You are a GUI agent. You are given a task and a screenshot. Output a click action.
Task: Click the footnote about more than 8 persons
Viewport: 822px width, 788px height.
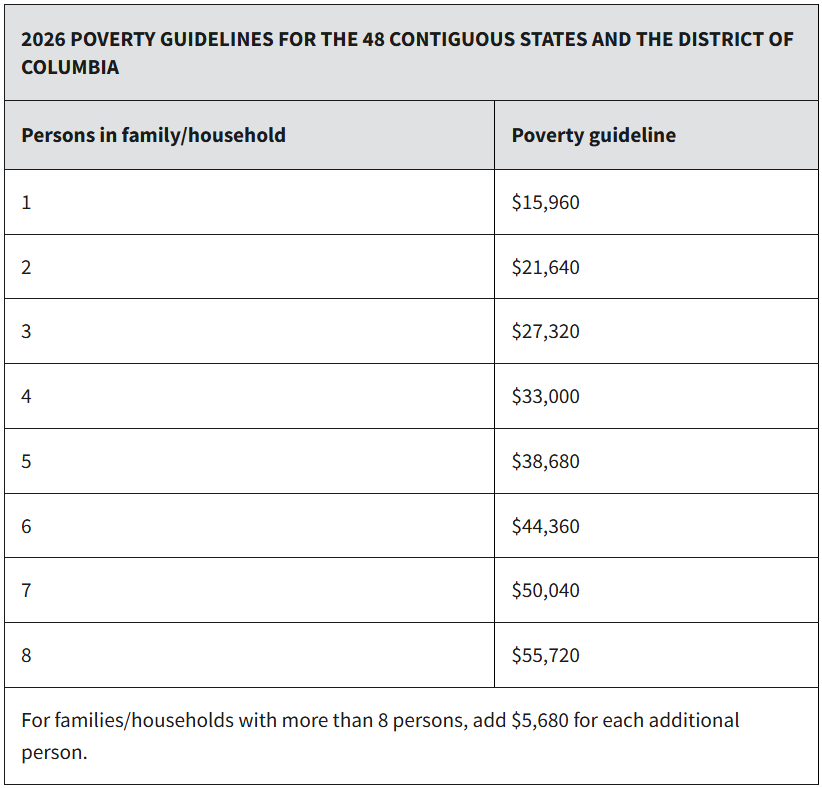tap(380, 735)
